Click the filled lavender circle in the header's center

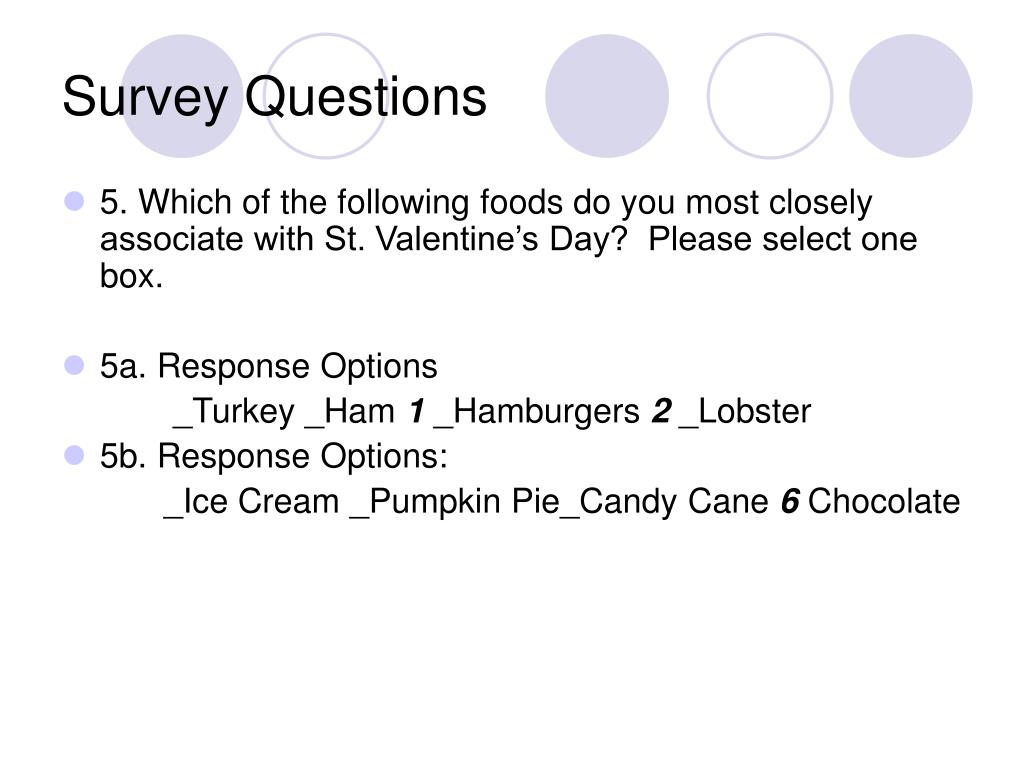tap(607, 96)
